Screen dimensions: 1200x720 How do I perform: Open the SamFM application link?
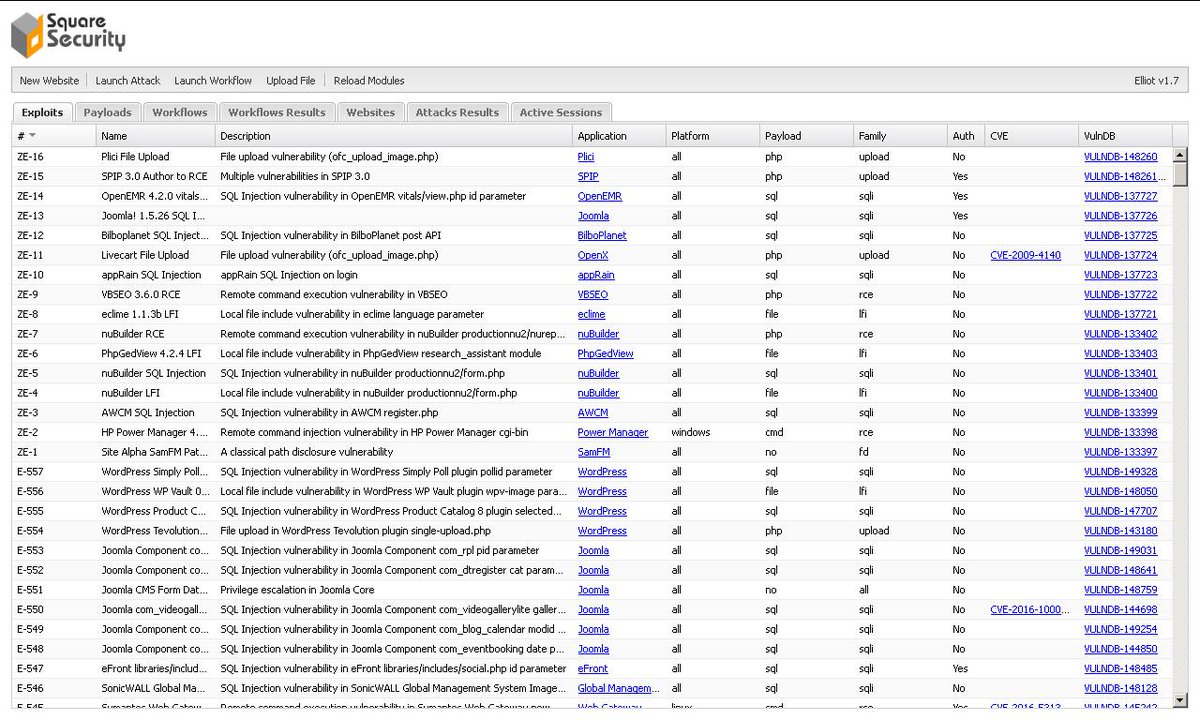click(594, 452)
